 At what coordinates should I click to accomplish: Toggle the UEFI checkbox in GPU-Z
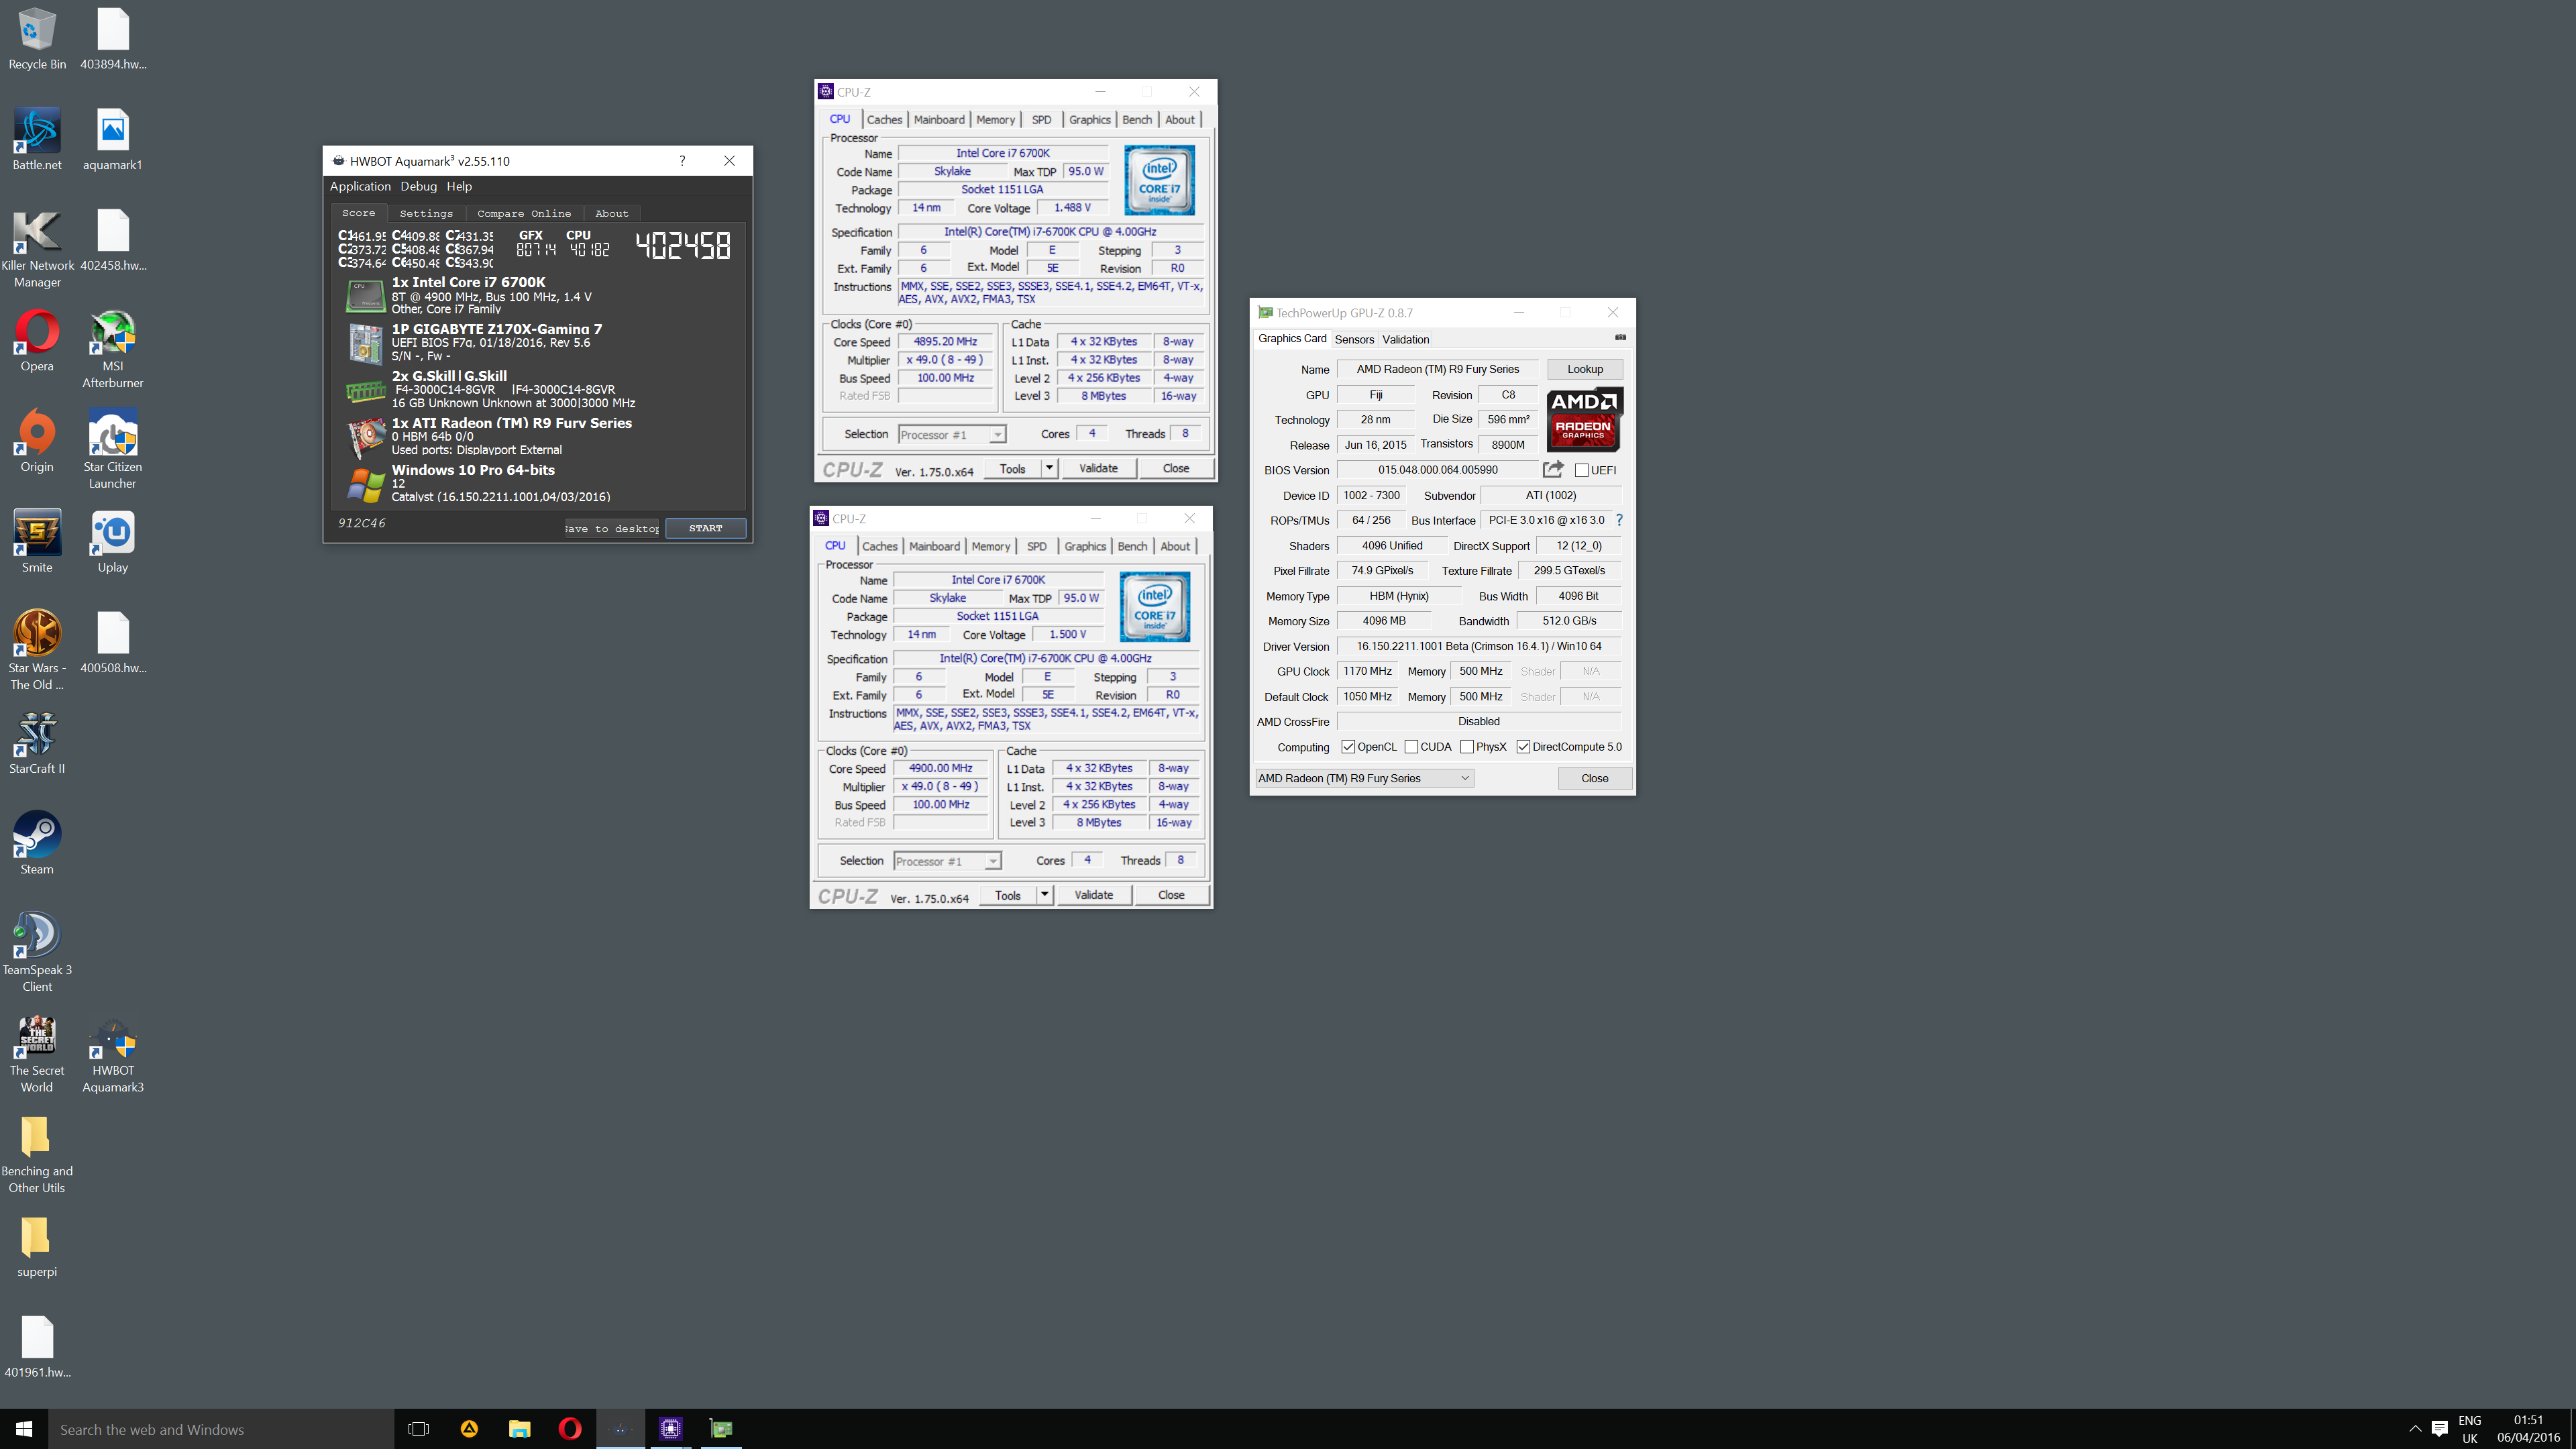1581,470
